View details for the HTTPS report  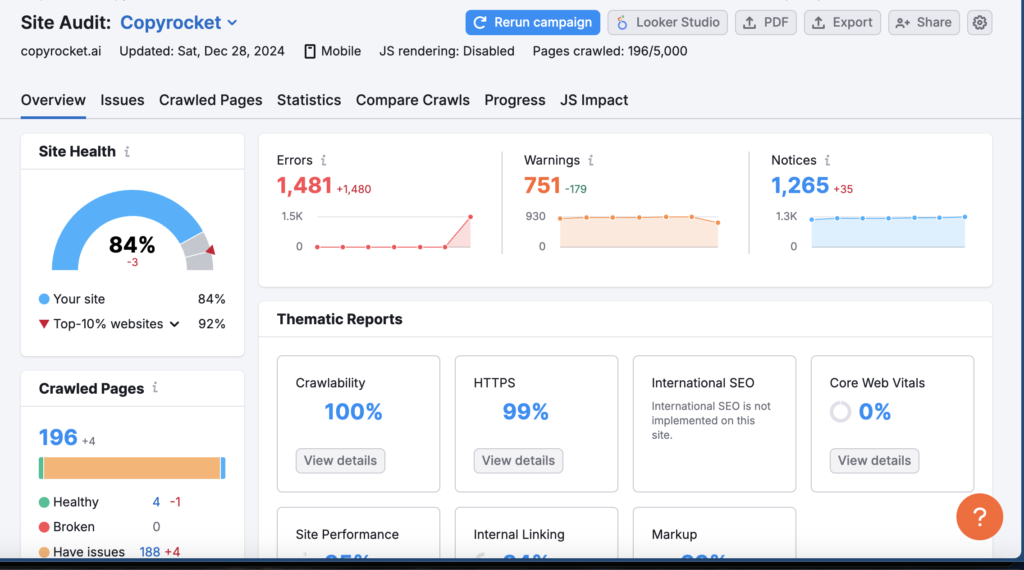click(518, 461)
